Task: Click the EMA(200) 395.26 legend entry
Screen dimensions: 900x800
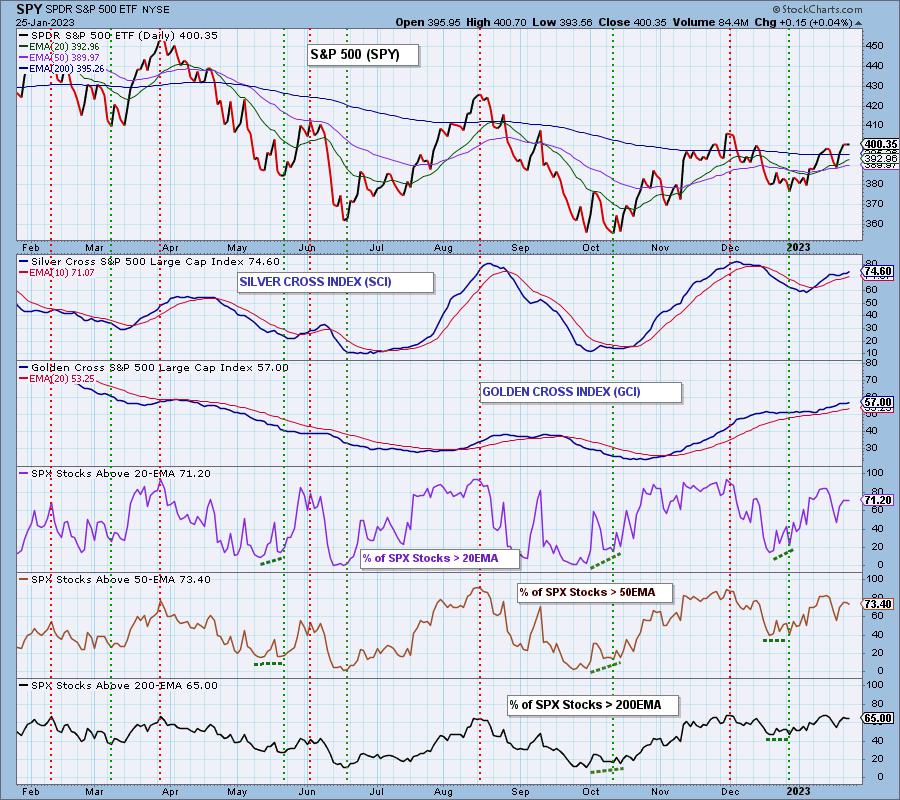Action: point(62,68)
